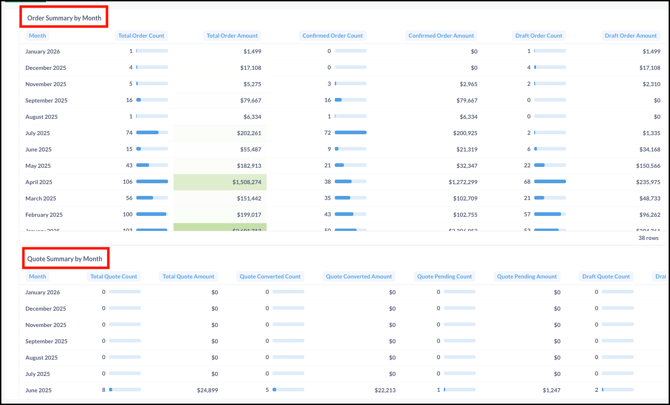Click the Draft Quote Count column header
Image resolution: width=670 pixels, height=405 pixels.
(x=606, y=277)
